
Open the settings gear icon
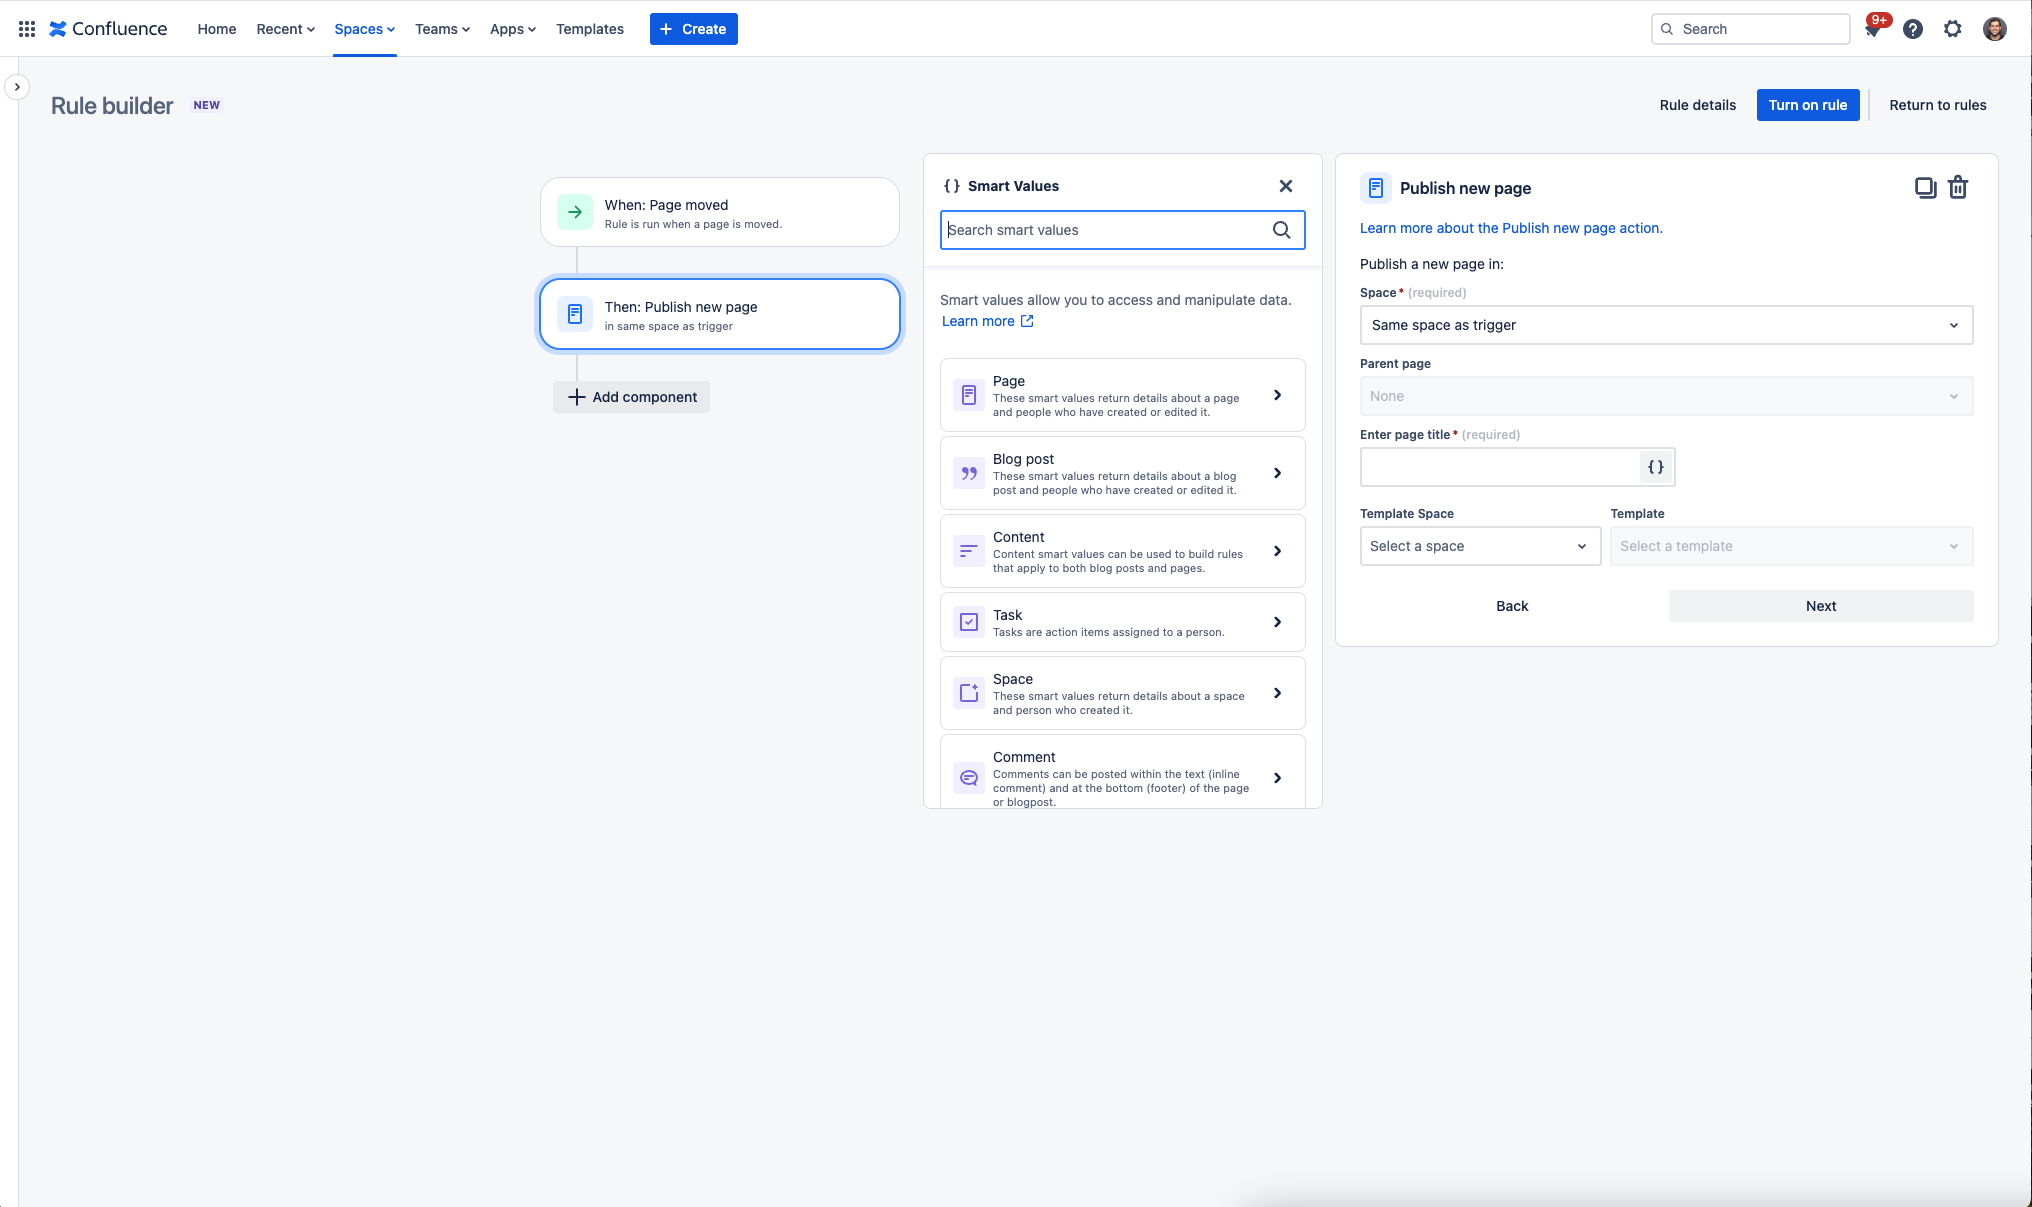coord(1953,29)
